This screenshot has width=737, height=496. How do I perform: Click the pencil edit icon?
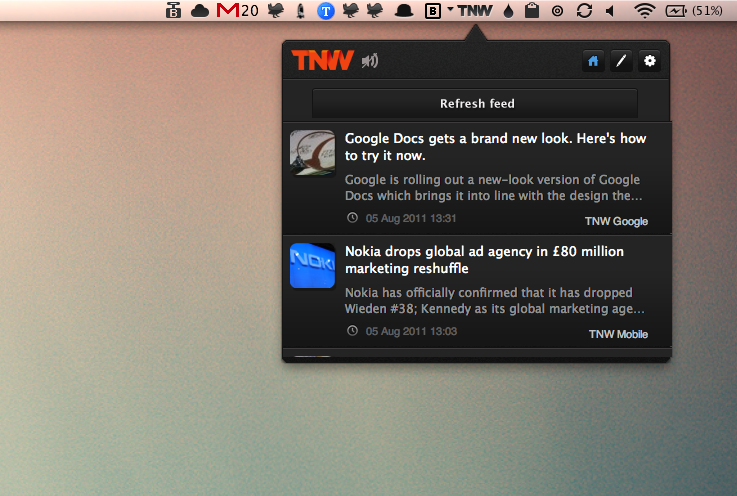621,61
